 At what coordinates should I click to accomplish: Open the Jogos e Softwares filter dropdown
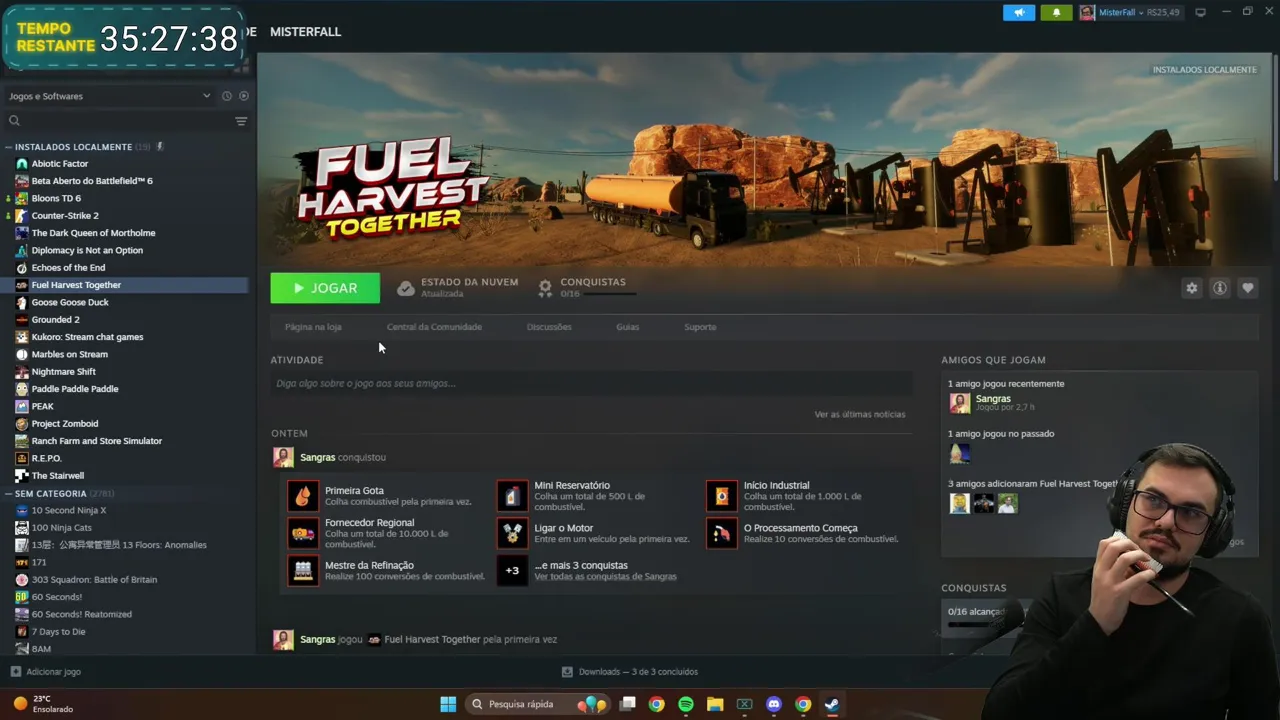point(109,96)
